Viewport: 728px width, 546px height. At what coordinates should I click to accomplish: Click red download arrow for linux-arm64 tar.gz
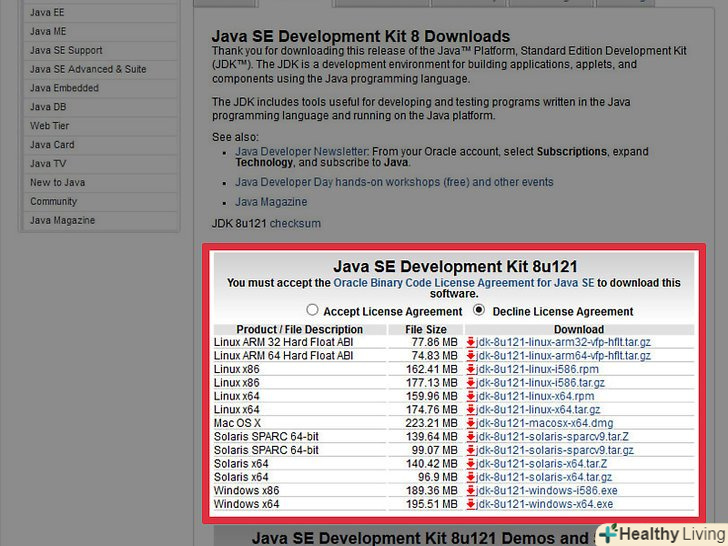471,356
